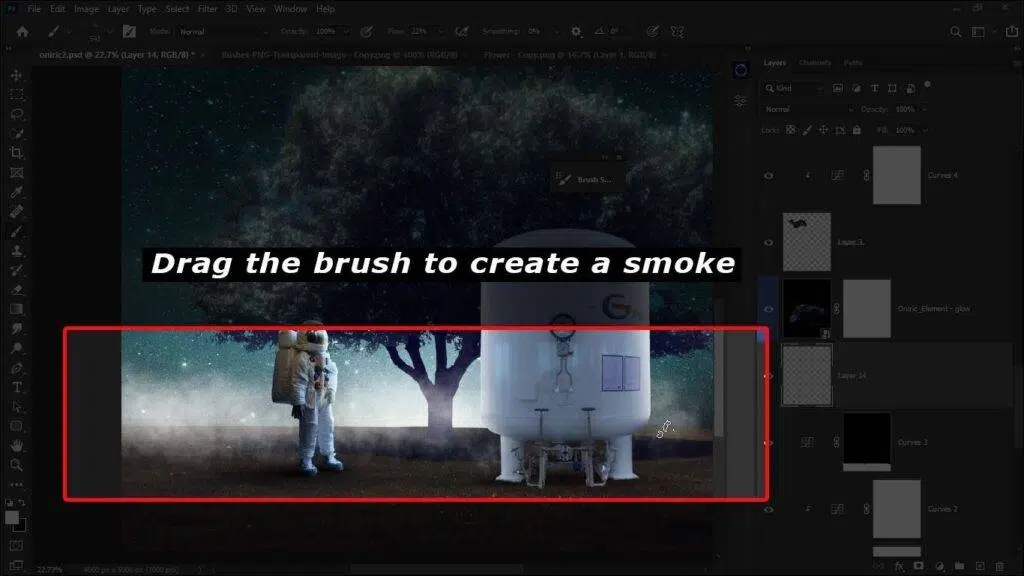This screenshot has height=576, width=1024.
Task: Open the brush settings panel icon
Action: tap(129, 31)
